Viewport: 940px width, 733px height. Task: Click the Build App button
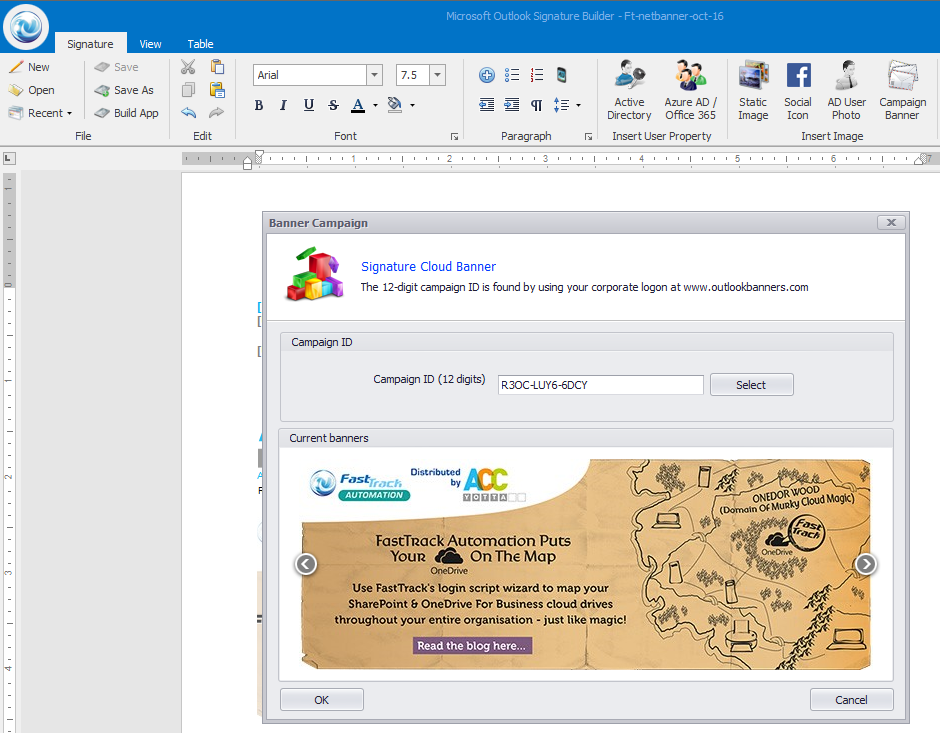pyautogui.click(x=126, y=113)
